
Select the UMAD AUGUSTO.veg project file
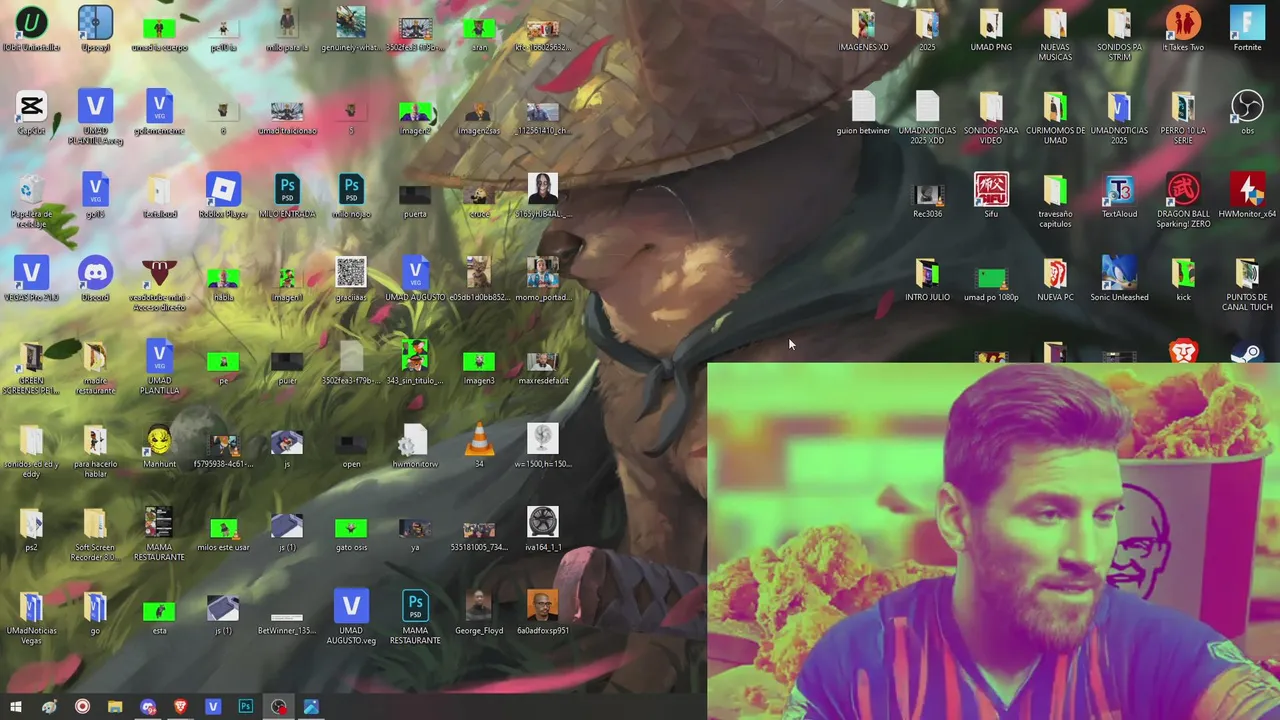pyautogui.click(x=351, y=618)
